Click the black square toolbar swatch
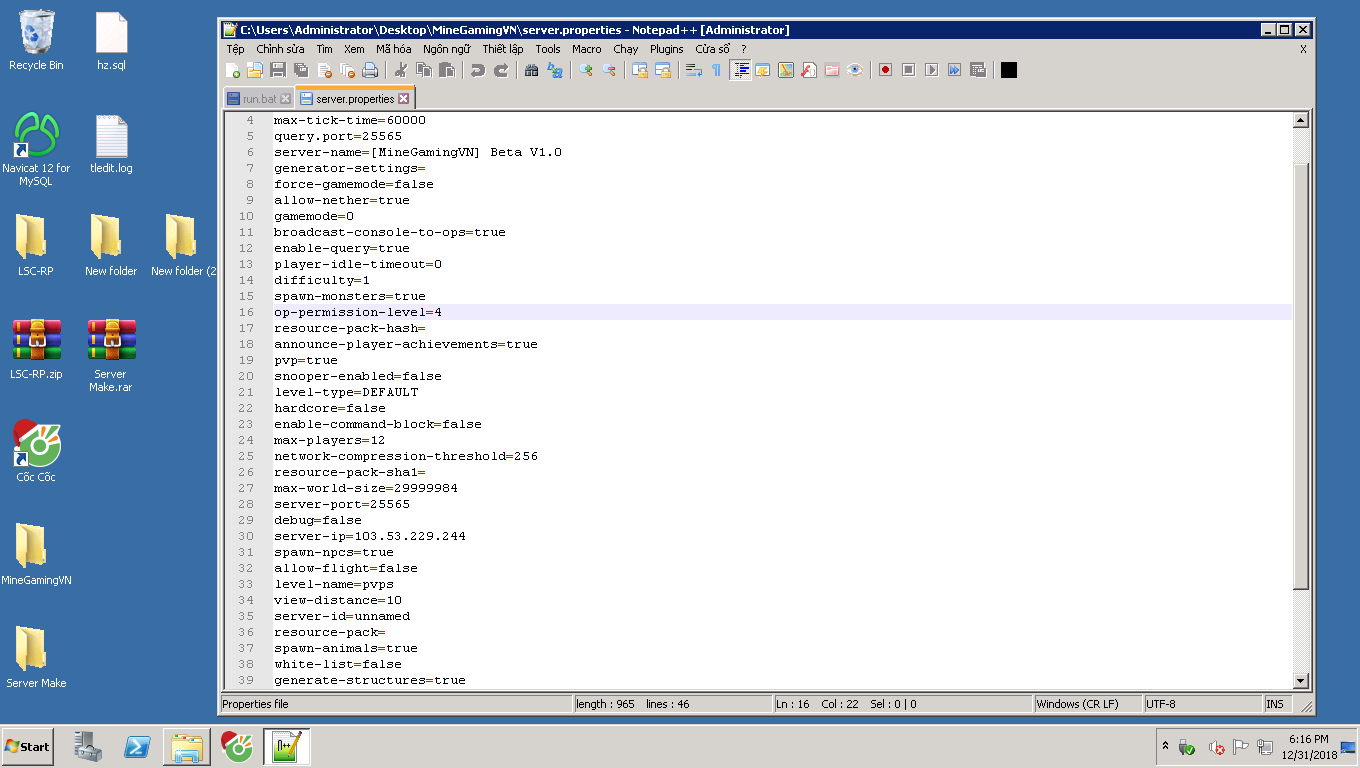 [1009, 70]
